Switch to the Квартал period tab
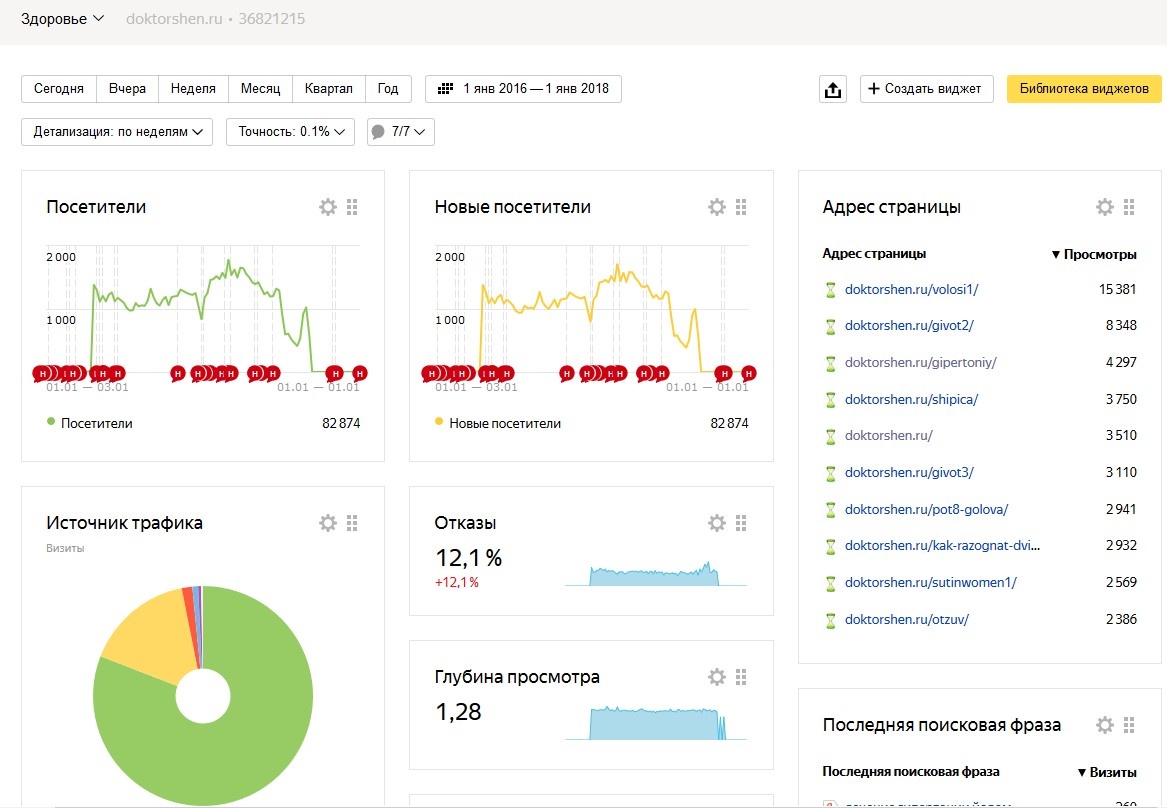This screenshot has width=1167, height=808. 329,89
